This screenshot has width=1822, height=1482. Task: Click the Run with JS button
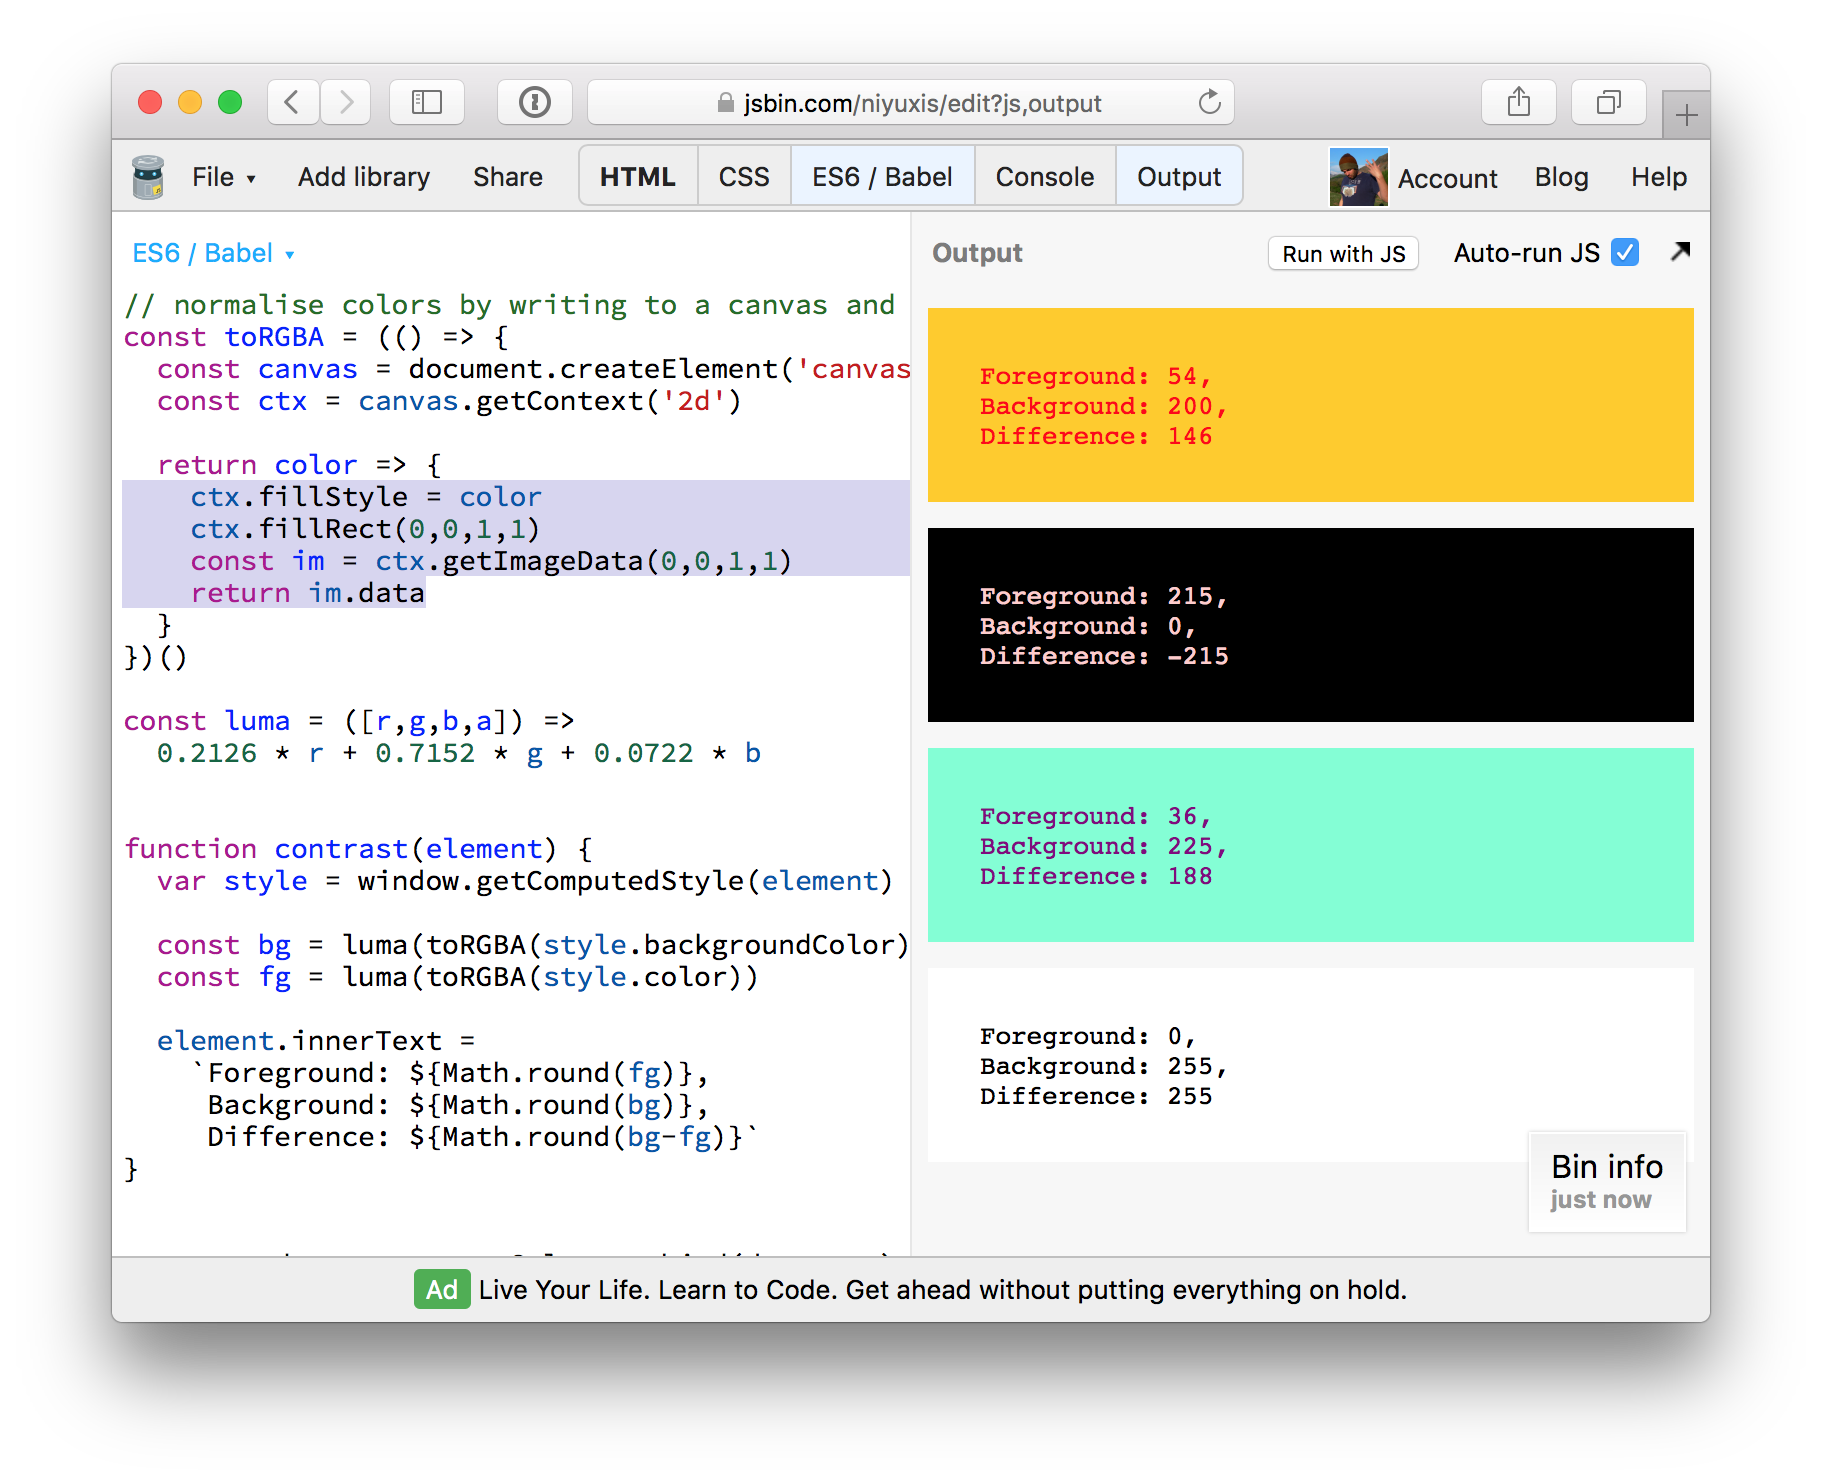click(x=1343, y=254)
